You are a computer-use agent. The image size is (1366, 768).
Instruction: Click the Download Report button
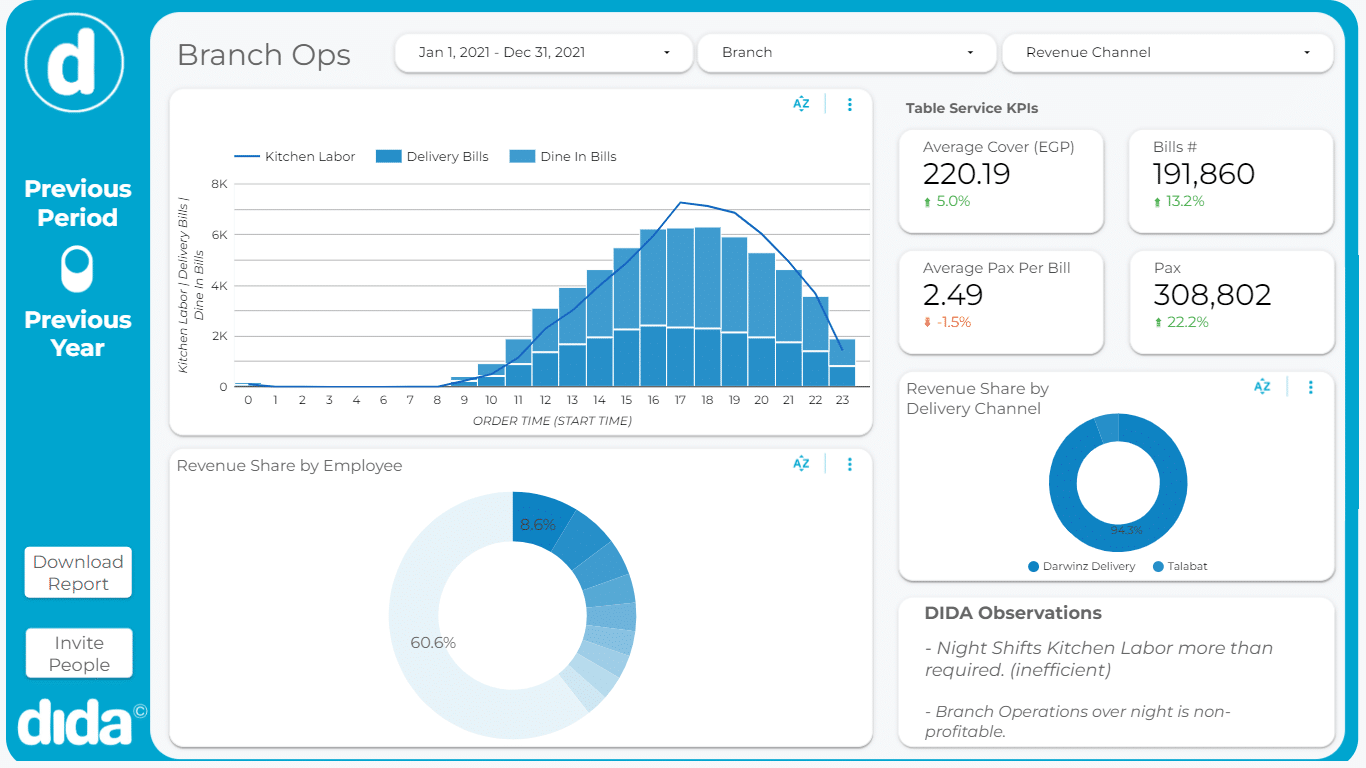tap(78, 573)
